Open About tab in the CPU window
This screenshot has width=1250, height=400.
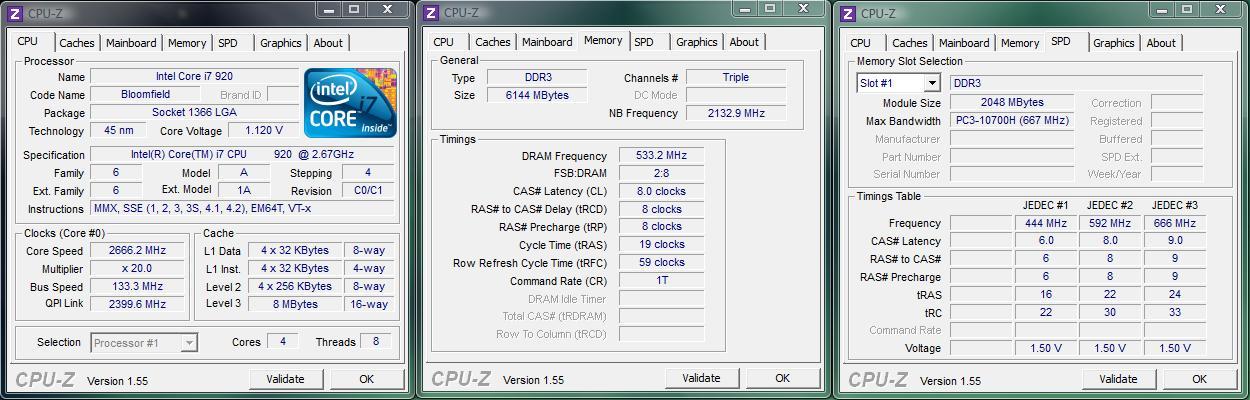328,43
